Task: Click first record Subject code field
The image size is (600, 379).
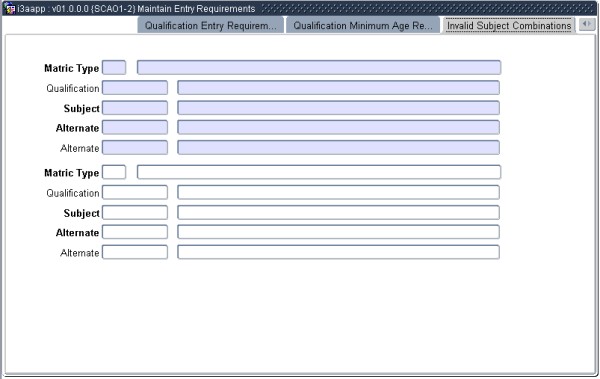Action: point(135,108)
